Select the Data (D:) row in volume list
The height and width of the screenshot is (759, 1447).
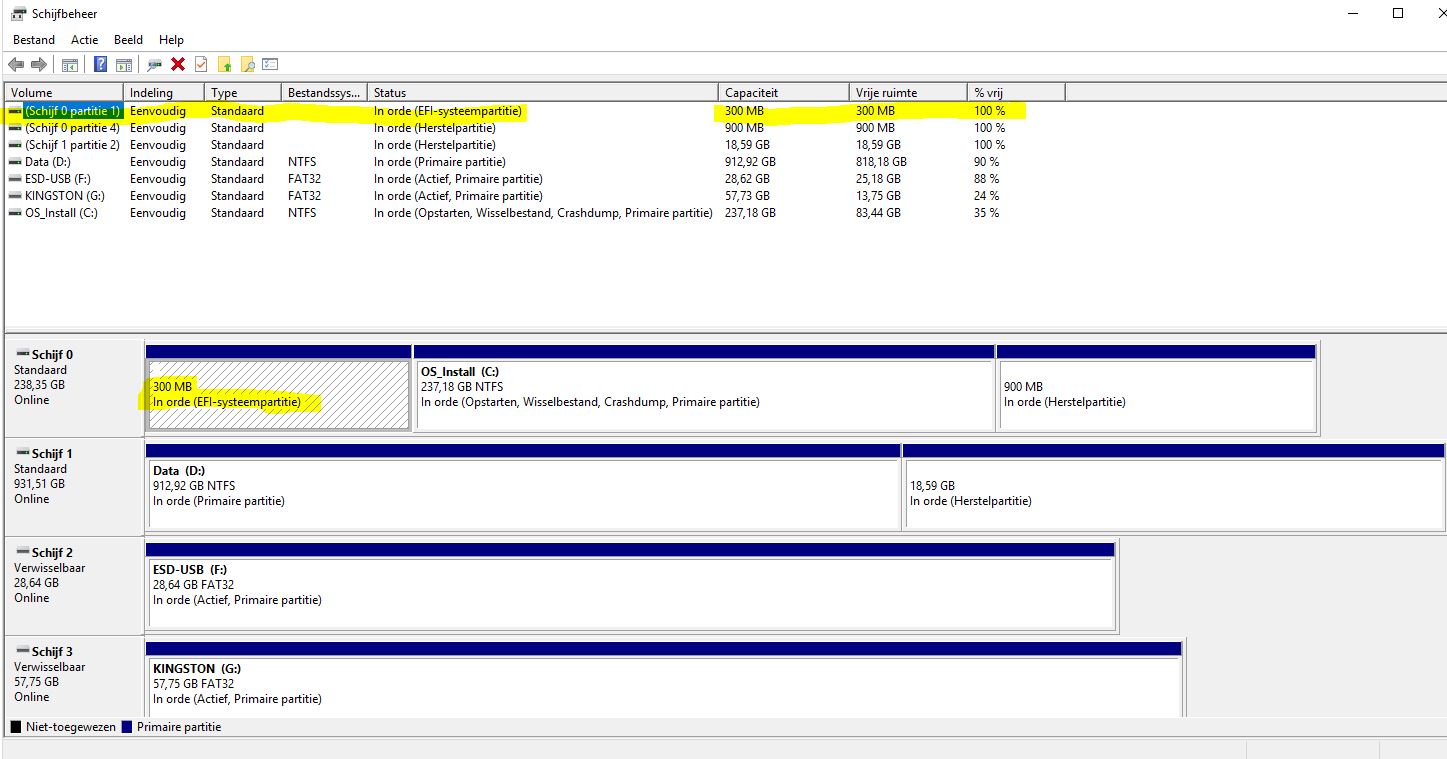click(50, 162)
